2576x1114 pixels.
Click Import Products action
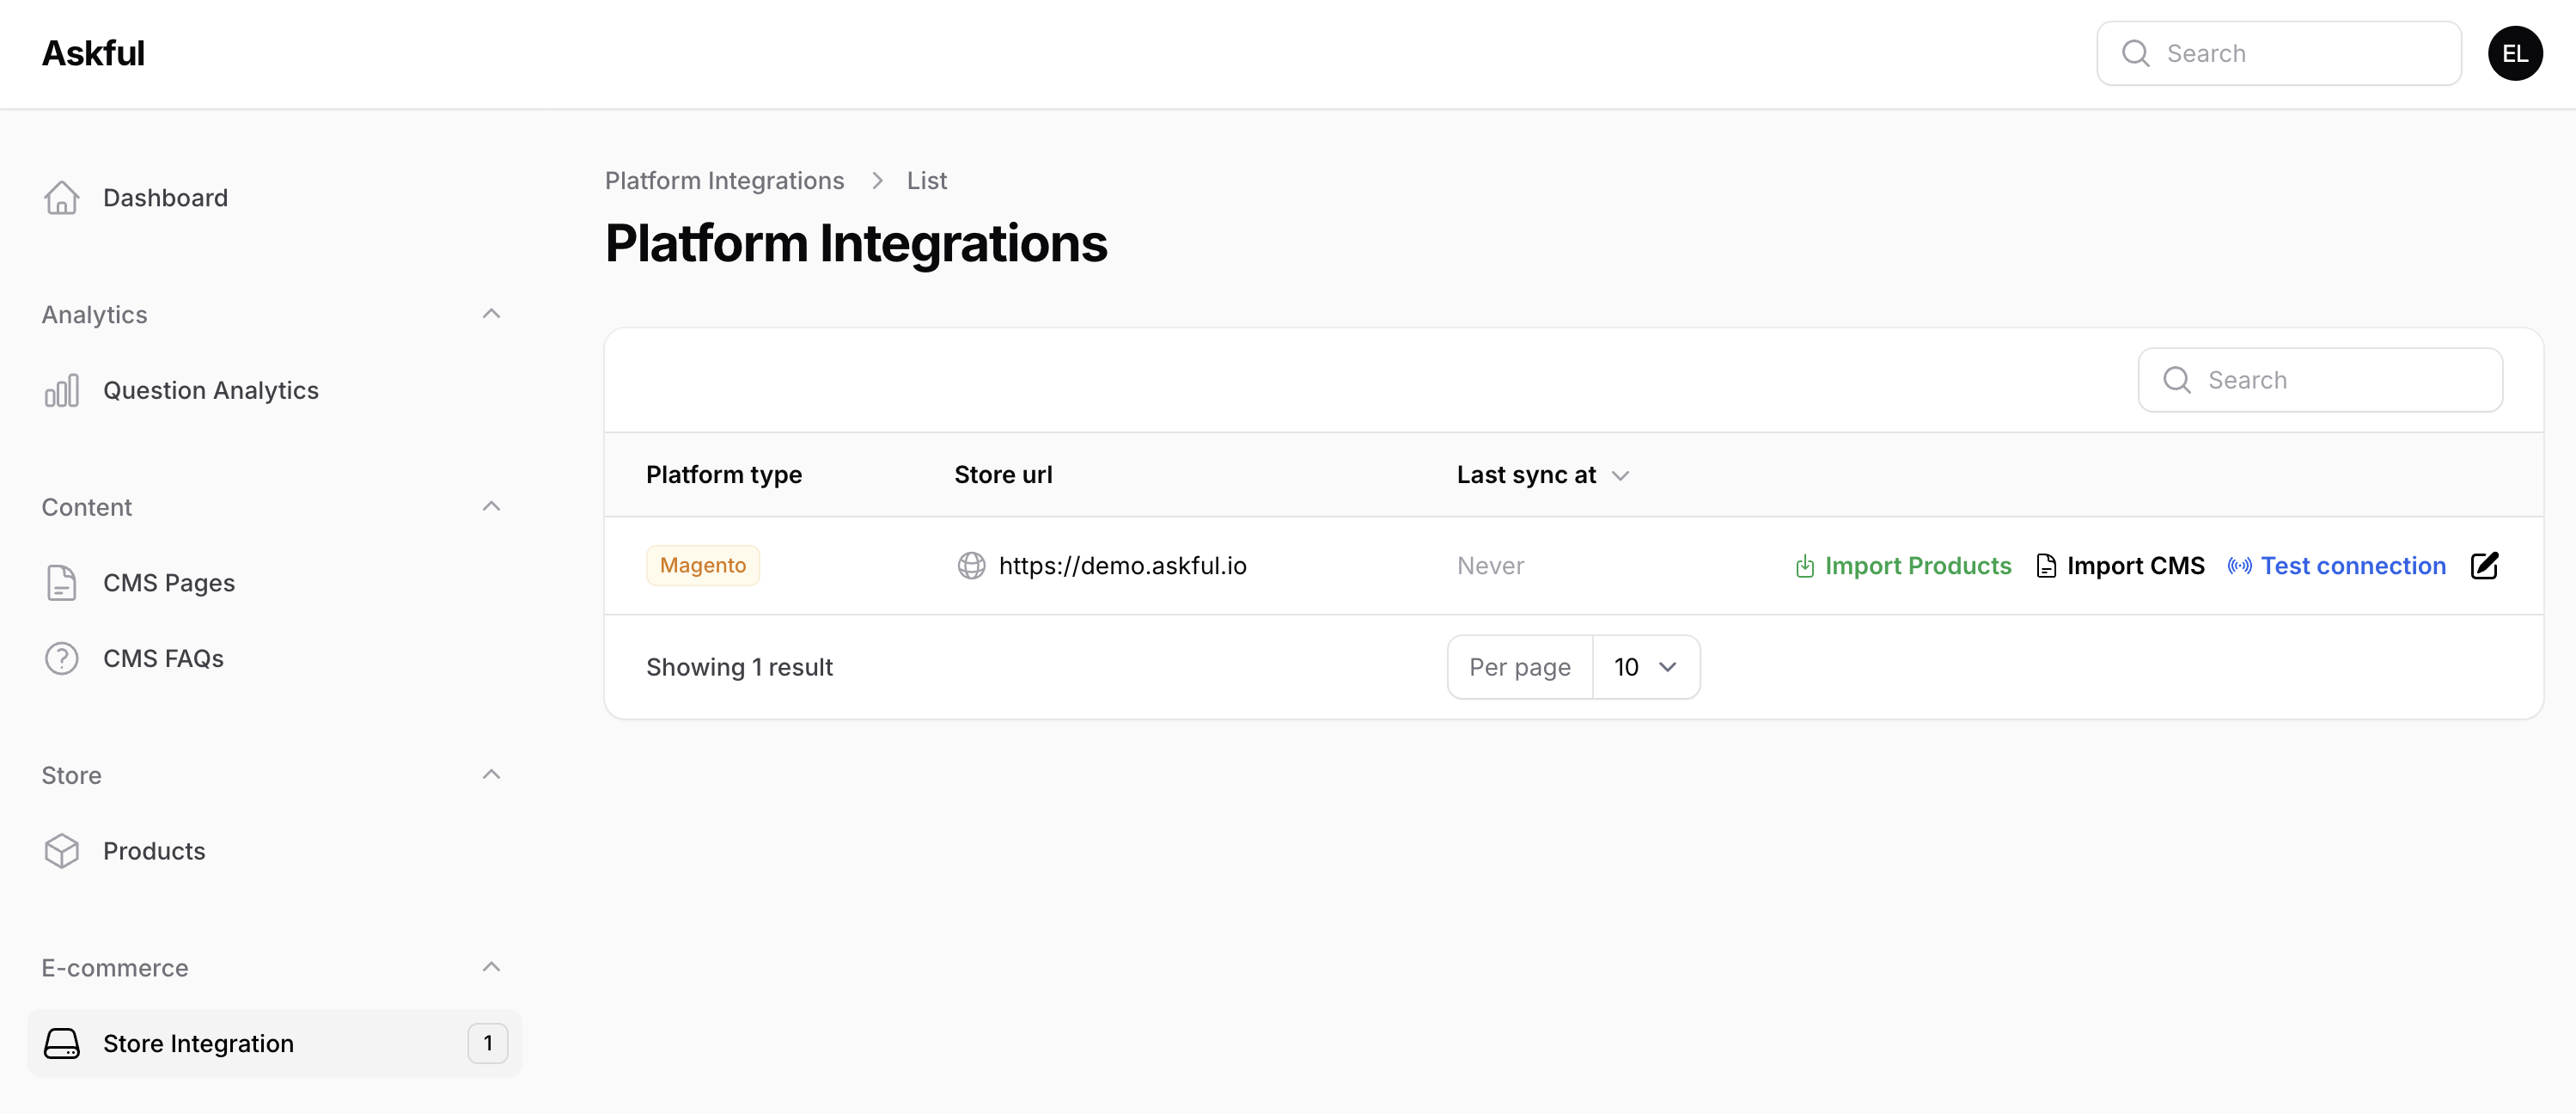point(1903,566)
